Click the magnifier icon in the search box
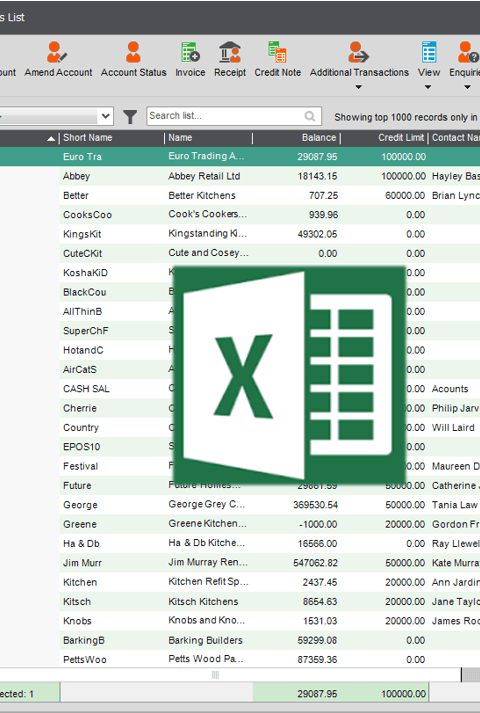 coord(310,116)
